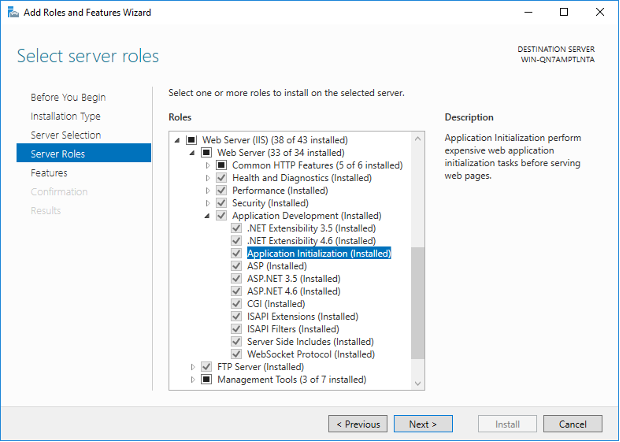The image size is (620, 442).
Task: Toggle ASP.NET 4.6 checkbox
Action: 237,291
